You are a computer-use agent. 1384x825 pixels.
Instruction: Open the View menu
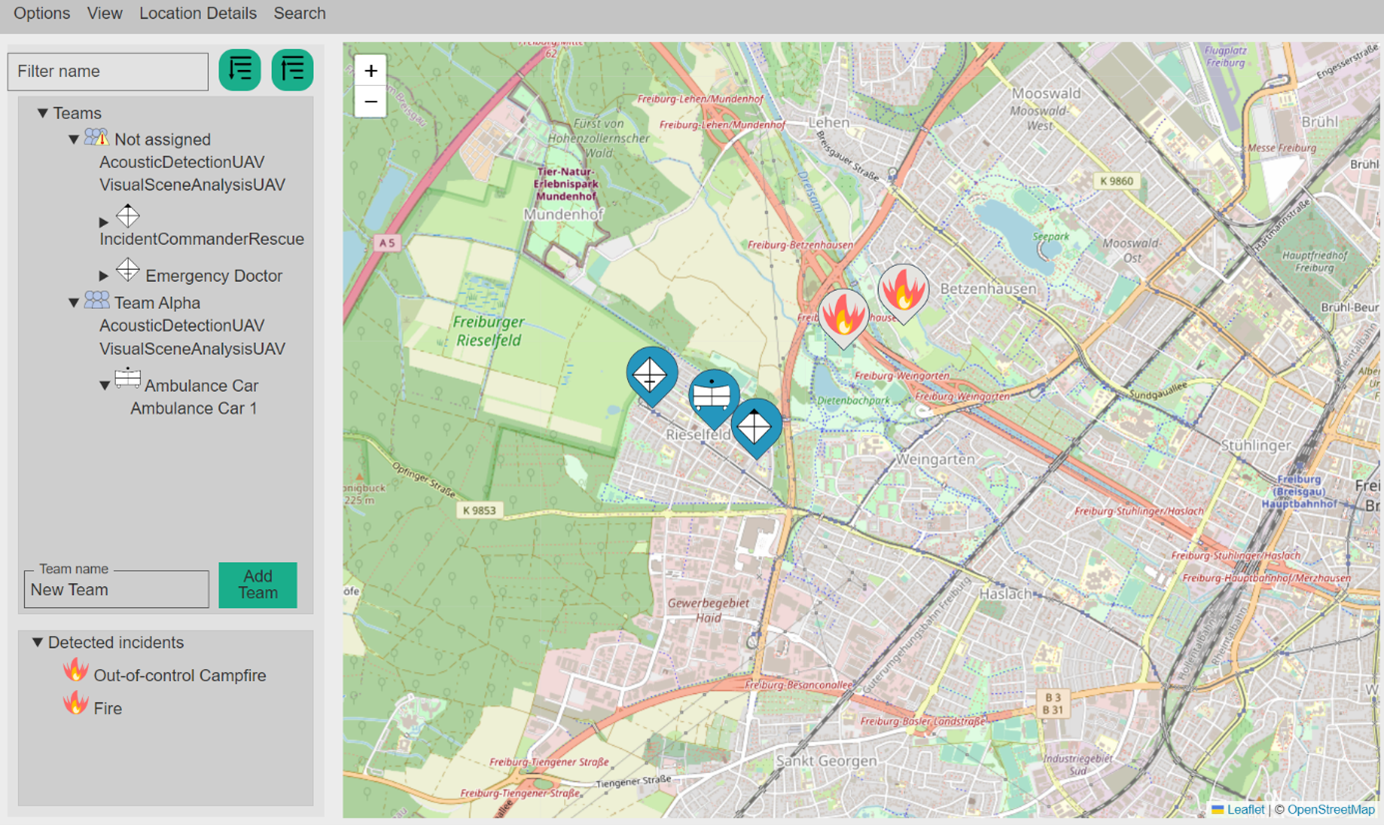(105, 14)
